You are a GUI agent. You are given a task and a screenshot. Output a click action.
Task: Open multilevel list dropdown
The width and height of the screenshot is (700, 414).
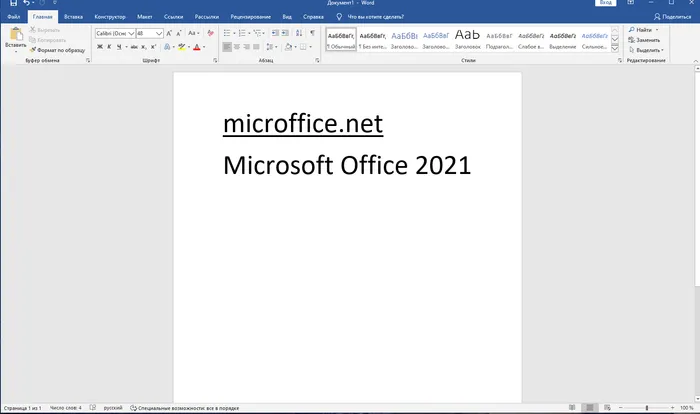pyautogui.click(x=263, y=33)
